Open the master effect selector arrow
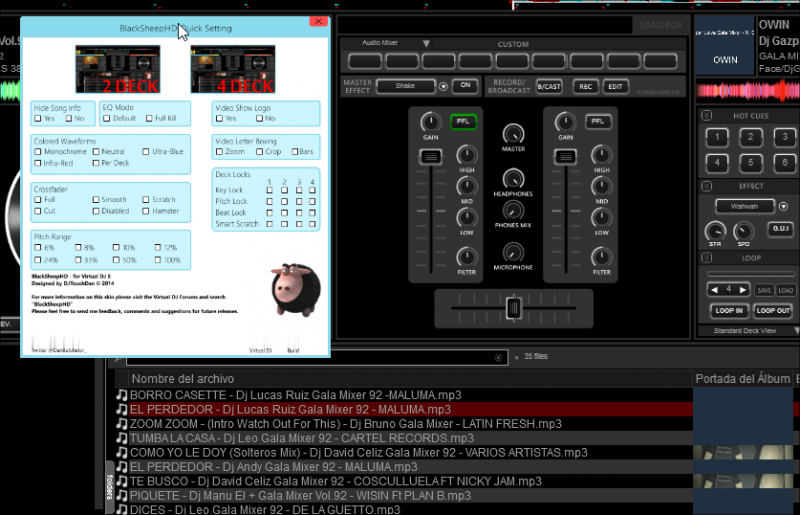 tap(443, 87)
